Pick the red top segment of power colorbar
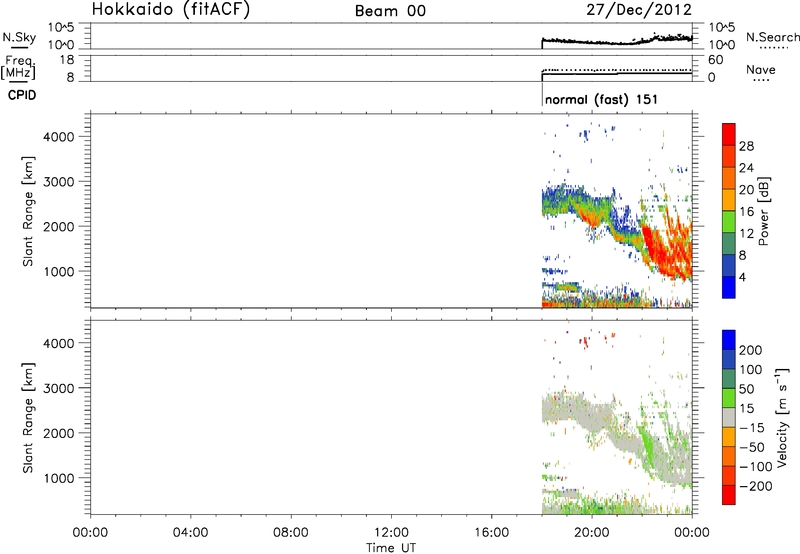Image resolution: width=800 pixels, height=554 pixels. pyautogui.click(x=729, y=134)
